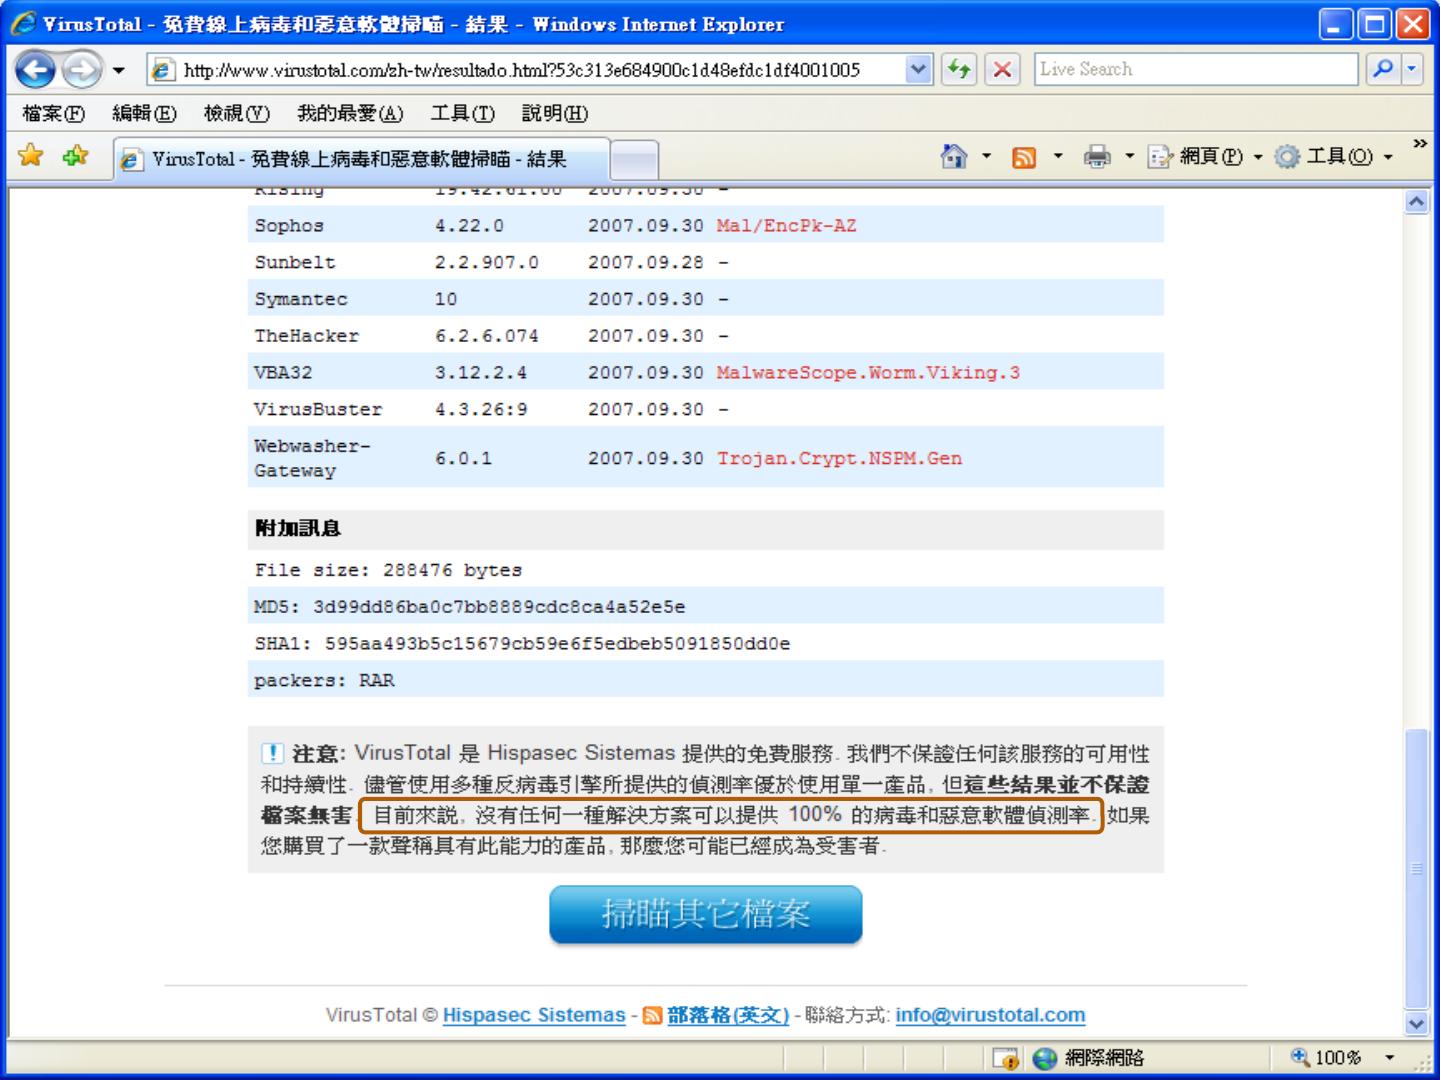This screenshot has height=1080, width=1440.
Task: Click the IE Back navigation button
Action: tap(36, 70)
